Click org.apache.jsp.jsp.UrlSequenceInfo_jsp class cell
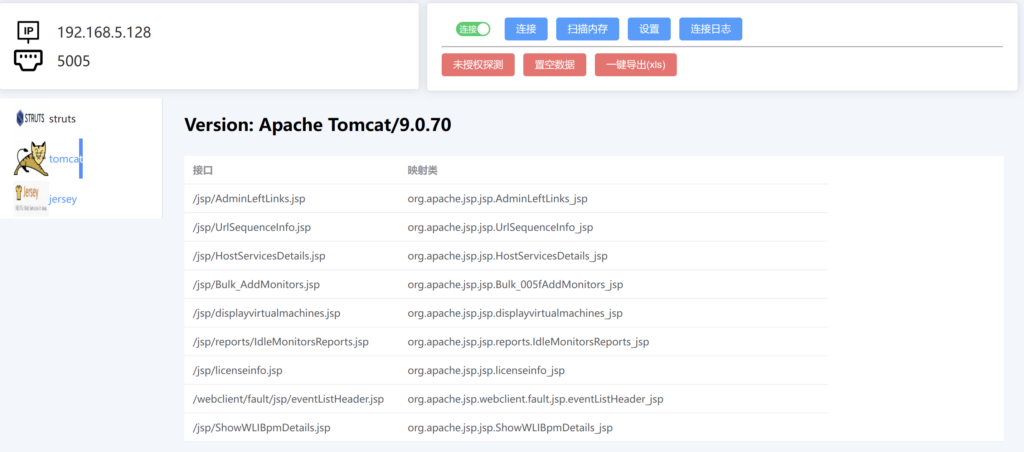This screenshot has width=1024, height=452. pyautogui.click(x=500, y=227)
